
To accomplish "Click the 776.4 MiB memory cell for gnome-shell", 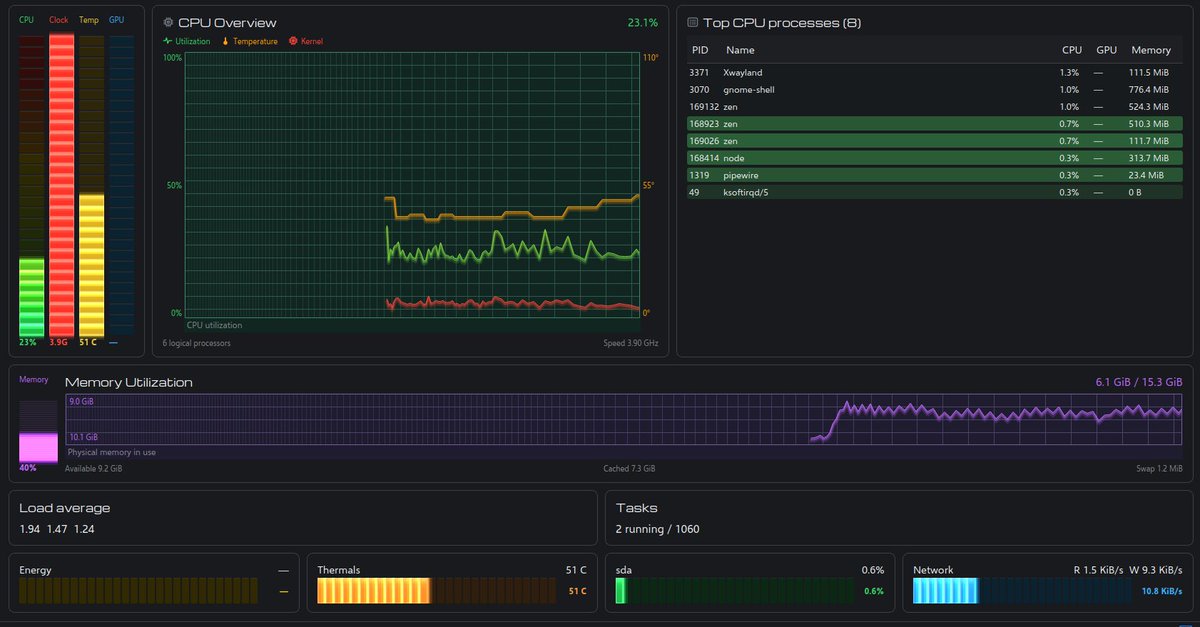I will pos(1150,90).
